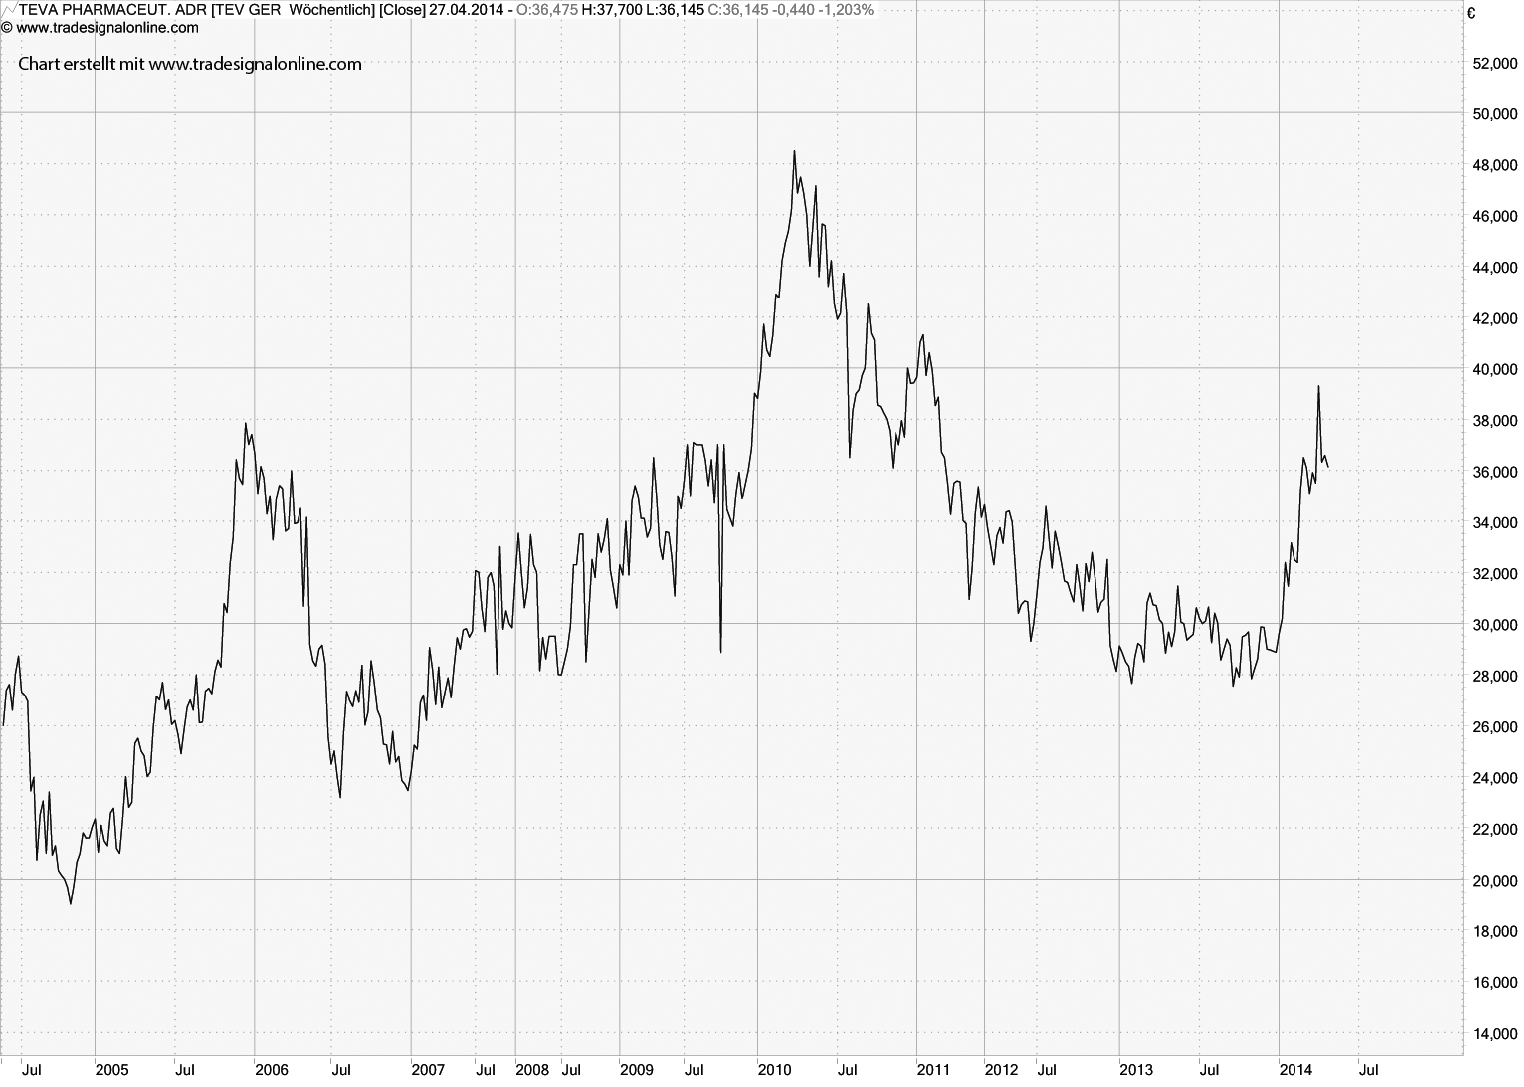Click the [Close] label in header
This screenshot has width=1524, height=1087.
(402, 9)
